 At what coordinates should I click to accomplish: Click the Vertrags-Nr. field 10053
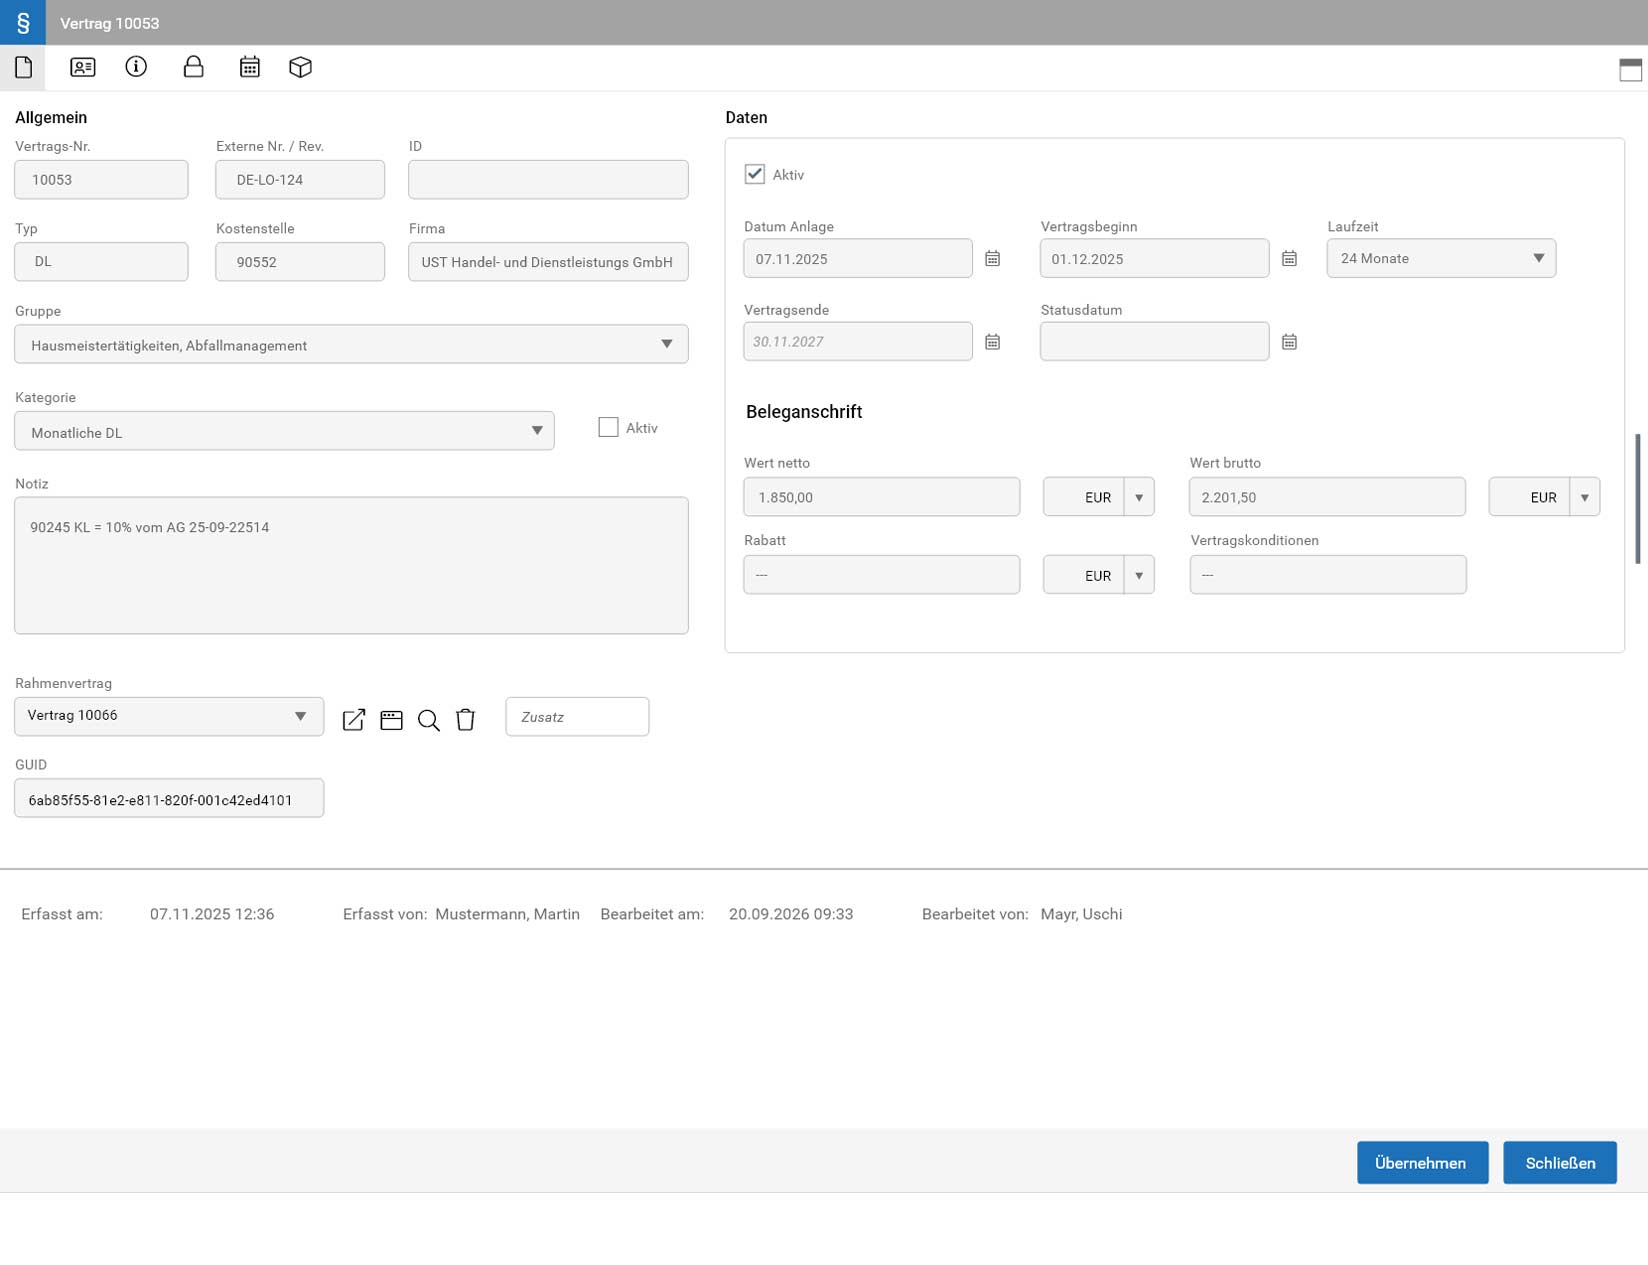(x=101, y=180)
